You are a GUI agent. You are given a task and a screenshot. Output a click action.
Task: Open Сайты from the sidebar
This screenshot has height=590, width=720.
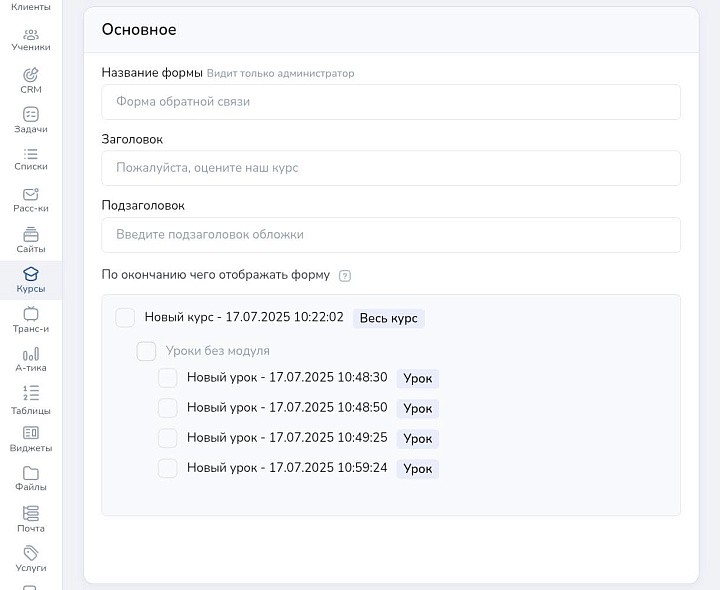(x=30, y=235)
